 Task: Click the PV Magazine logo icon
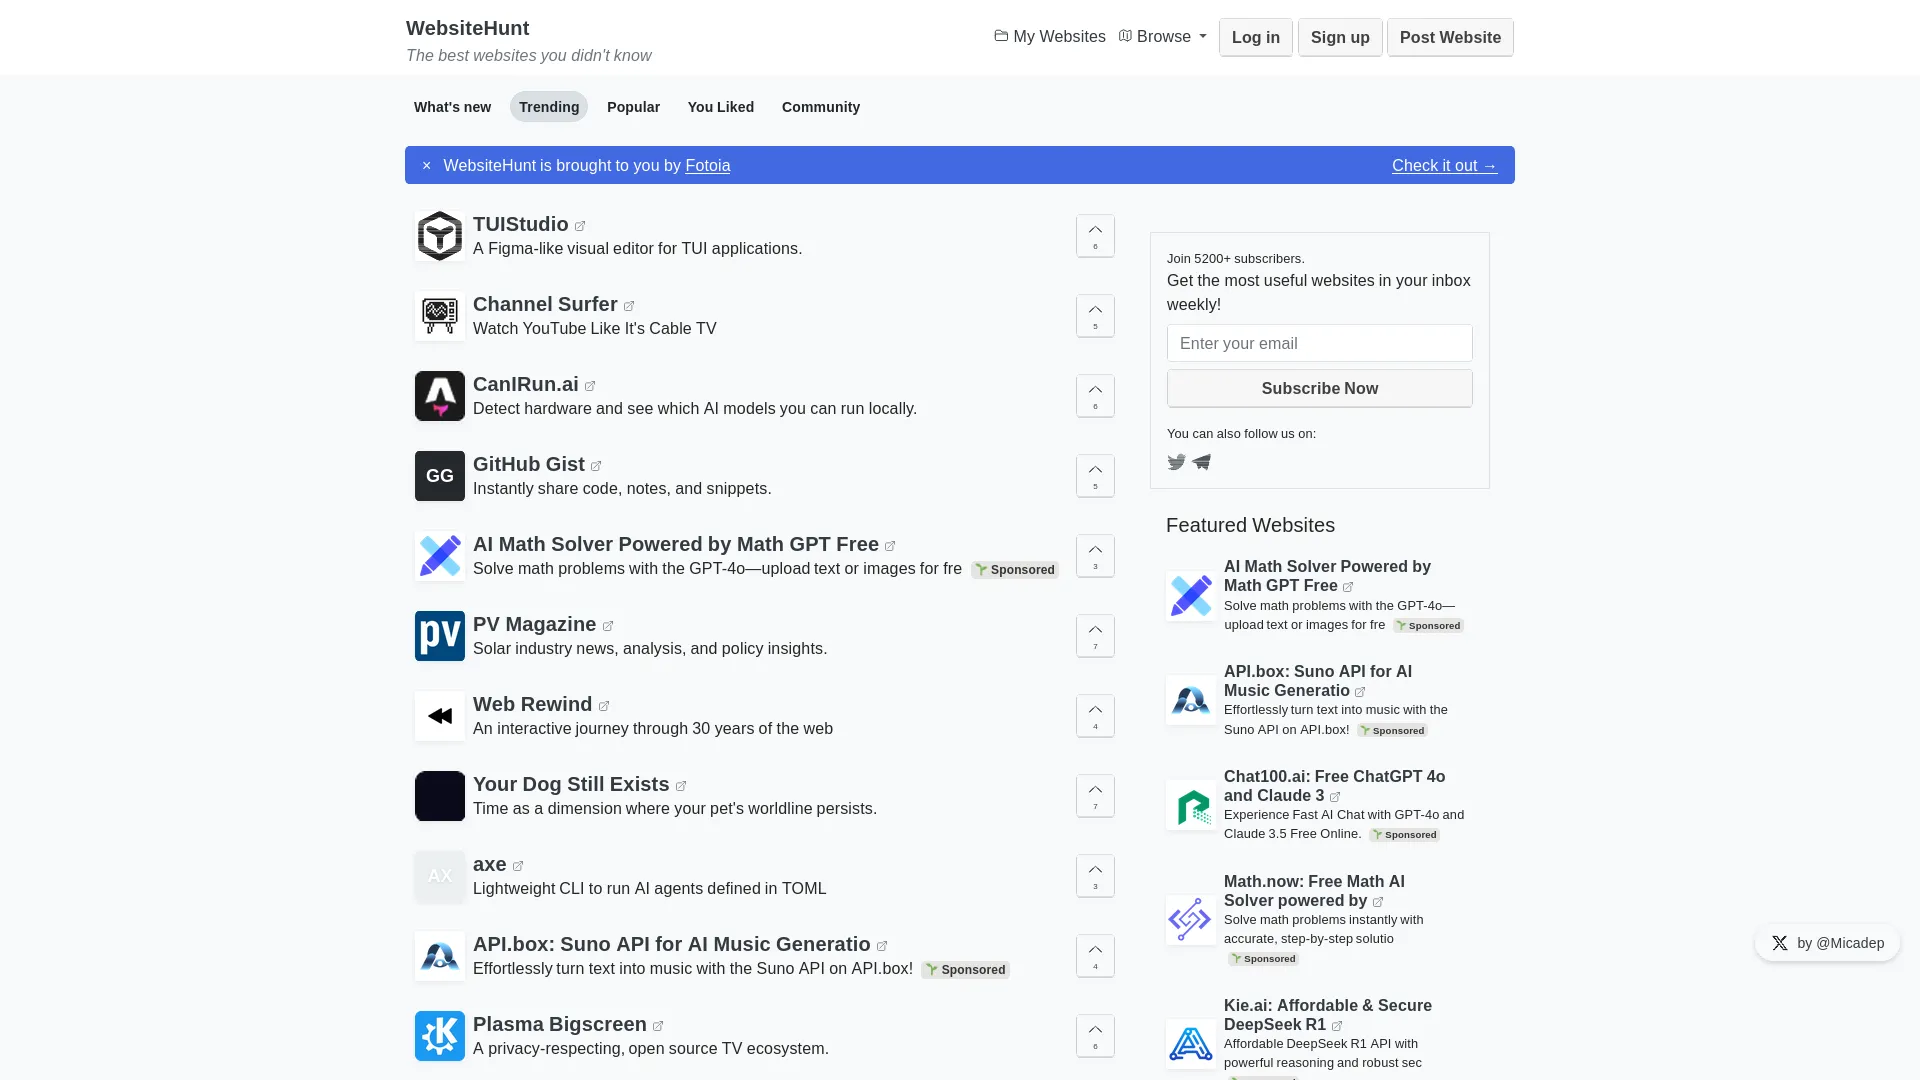(440, 636)
